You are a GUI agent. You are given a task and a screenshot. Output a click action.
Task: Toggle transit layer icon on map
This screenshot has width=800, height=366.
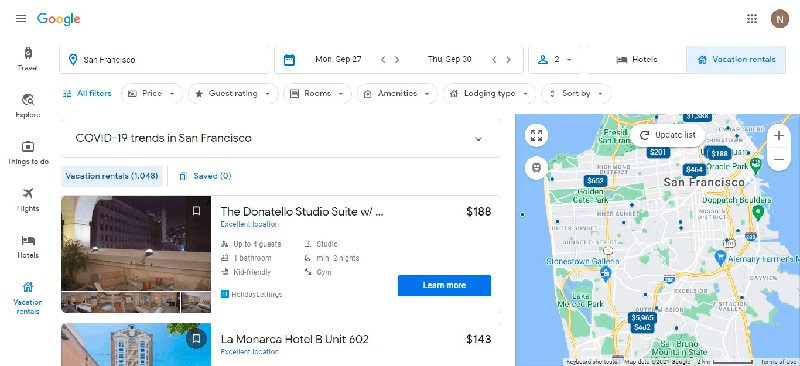coord(536,167)
